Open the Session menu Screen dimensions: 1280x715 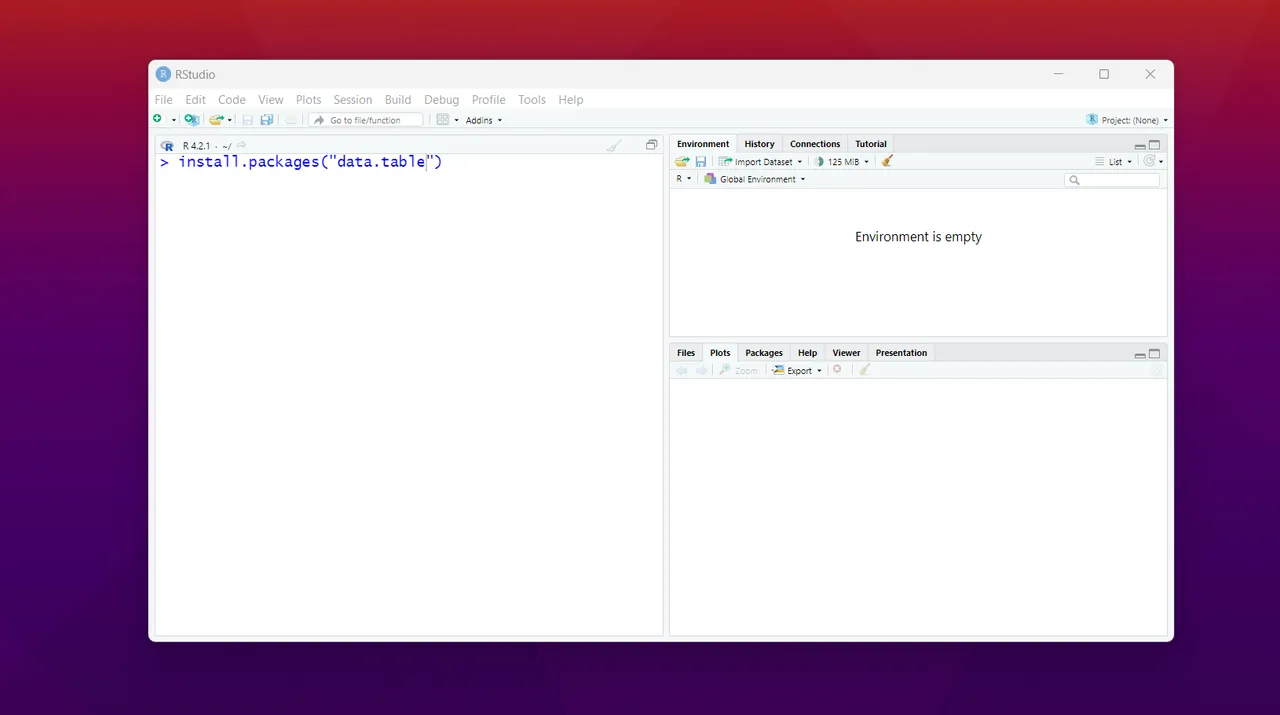pos(353,100)
